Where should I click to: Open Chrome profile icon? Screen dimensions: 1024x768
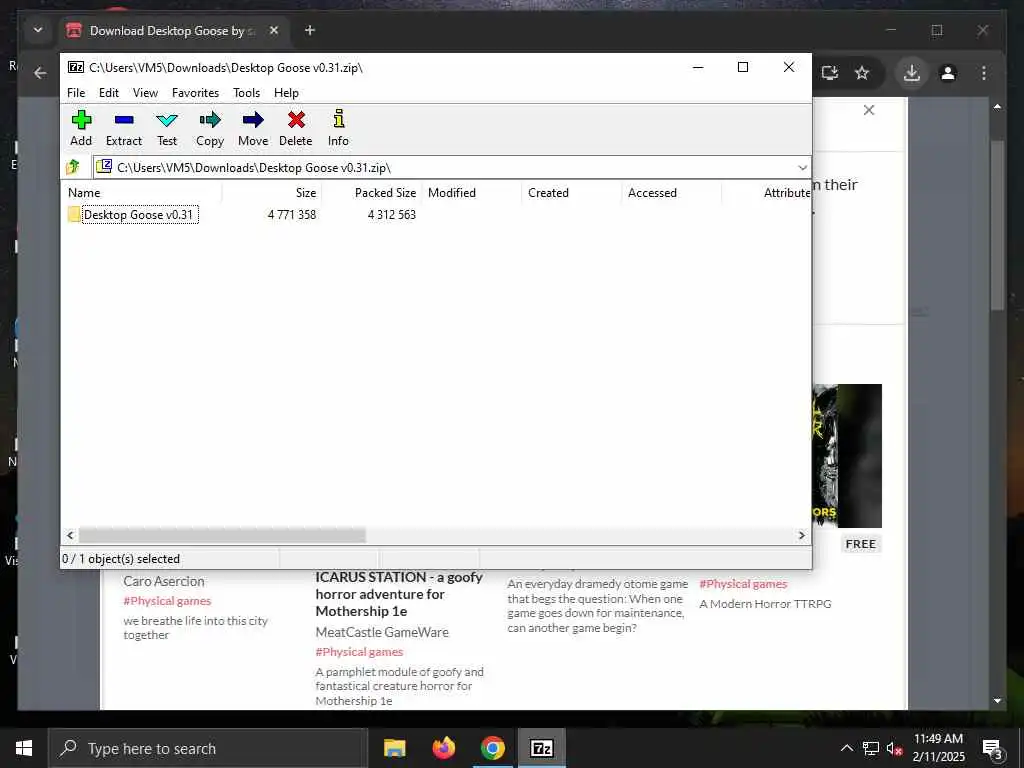[948, 72]
